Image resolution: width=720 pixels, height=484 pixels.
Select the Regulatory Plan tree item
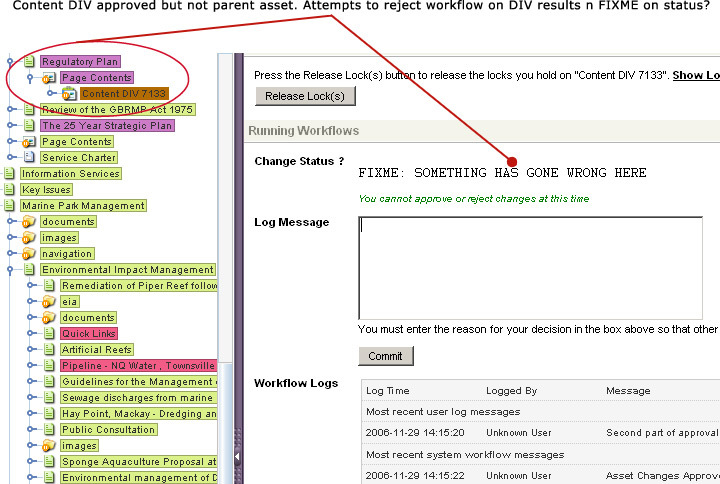coord(80,62)
